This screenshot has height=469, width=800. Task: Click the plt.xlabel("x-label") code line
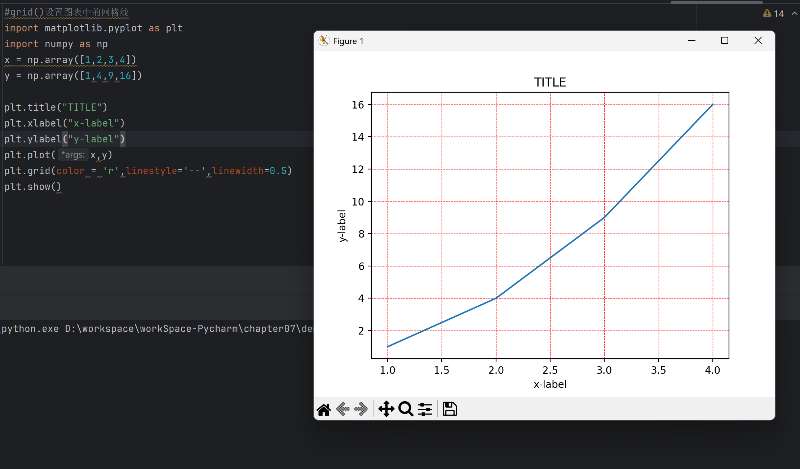65,123
